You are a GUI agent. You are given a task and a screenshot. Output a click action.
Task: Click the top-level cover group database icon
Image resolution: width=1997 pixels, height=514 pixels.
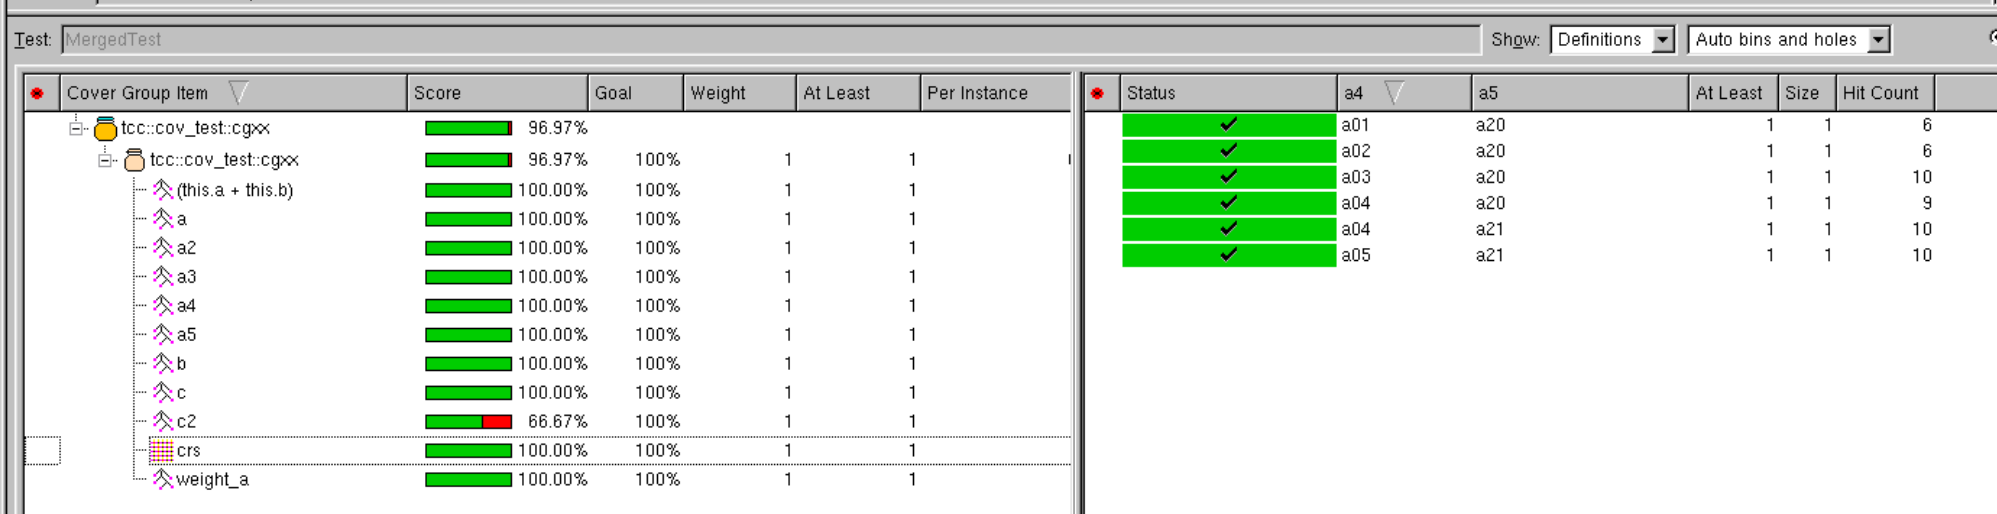point(105,128)
